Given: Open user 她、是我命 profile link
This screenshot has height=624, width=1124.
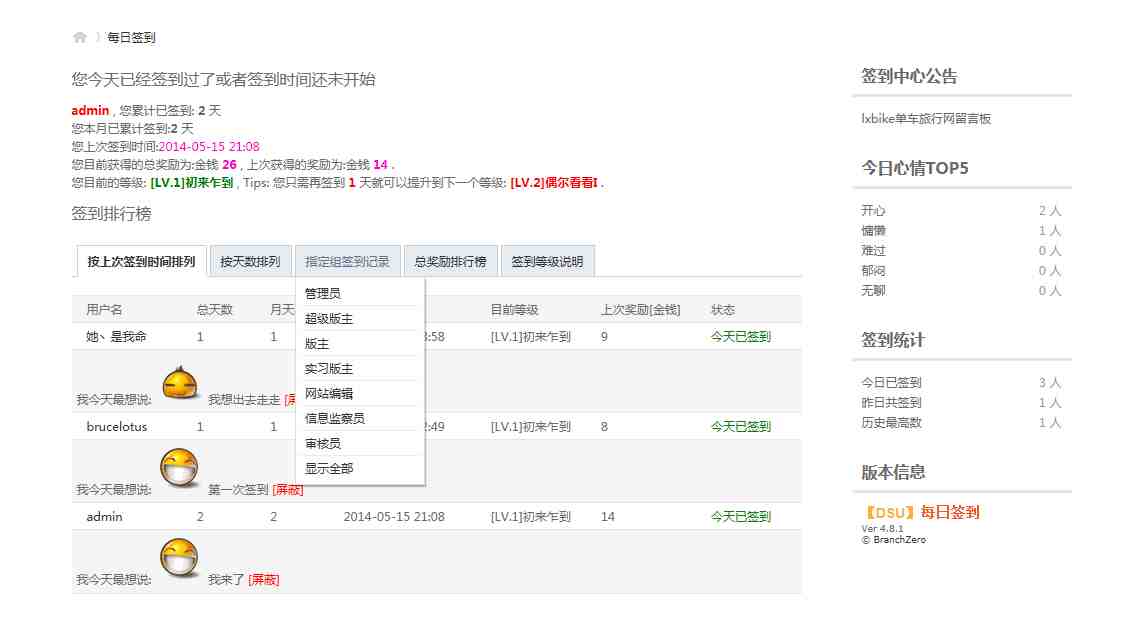Looking at the screenshot, I should 116,336.
